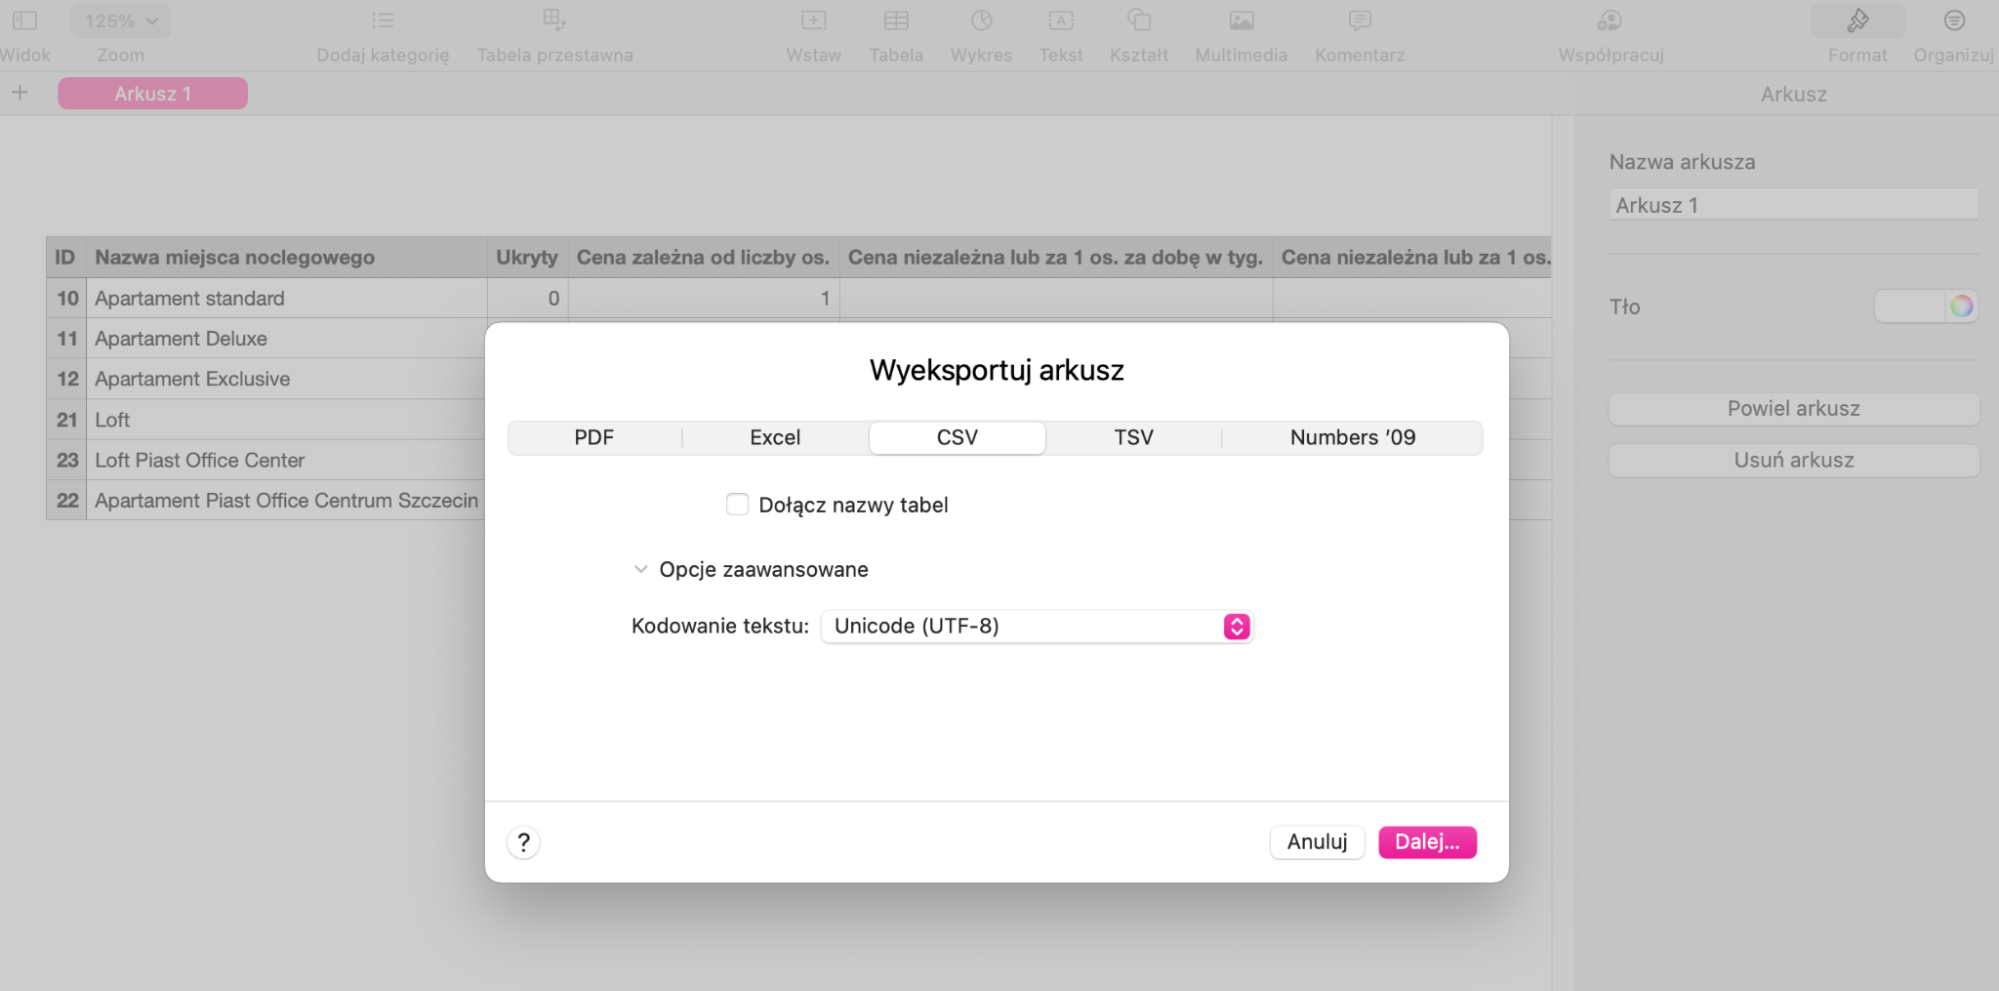This screenshot has height=991, width=1999.
Task: Collapse the Opcje zaawansowane section
Action: pyautogui.click(x=640, y=569)
